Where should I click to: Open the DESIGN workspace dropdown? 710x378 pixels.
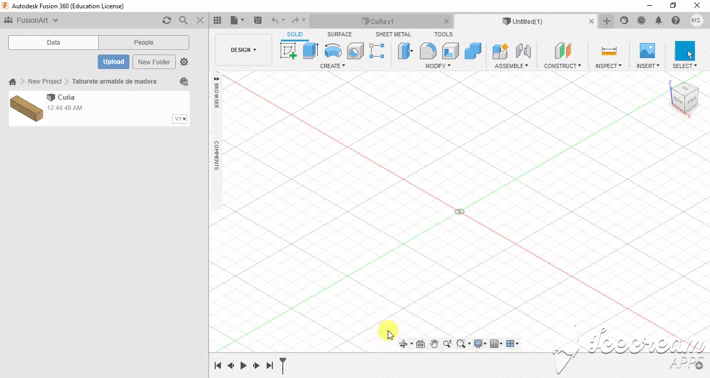coord(243,50)
